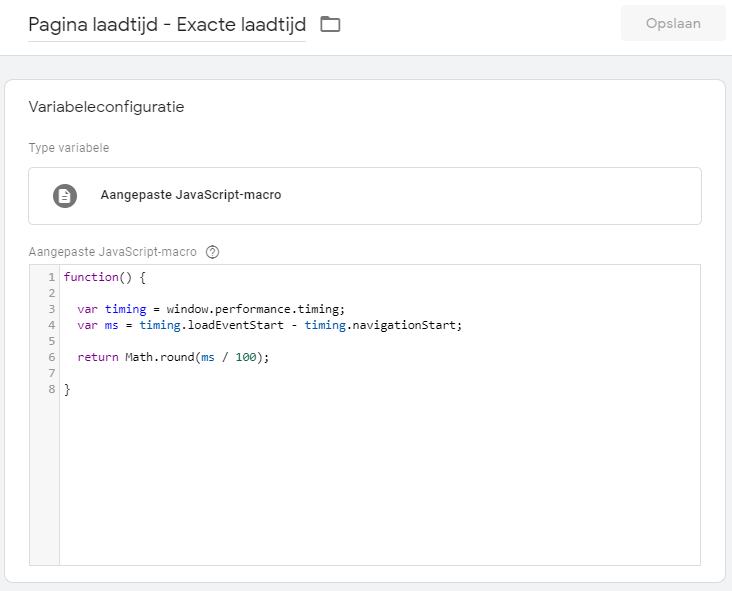
Task: Edit the variable name 'Pagina laadtijd - Exacte laadtijd'
Action: point(167,25)
